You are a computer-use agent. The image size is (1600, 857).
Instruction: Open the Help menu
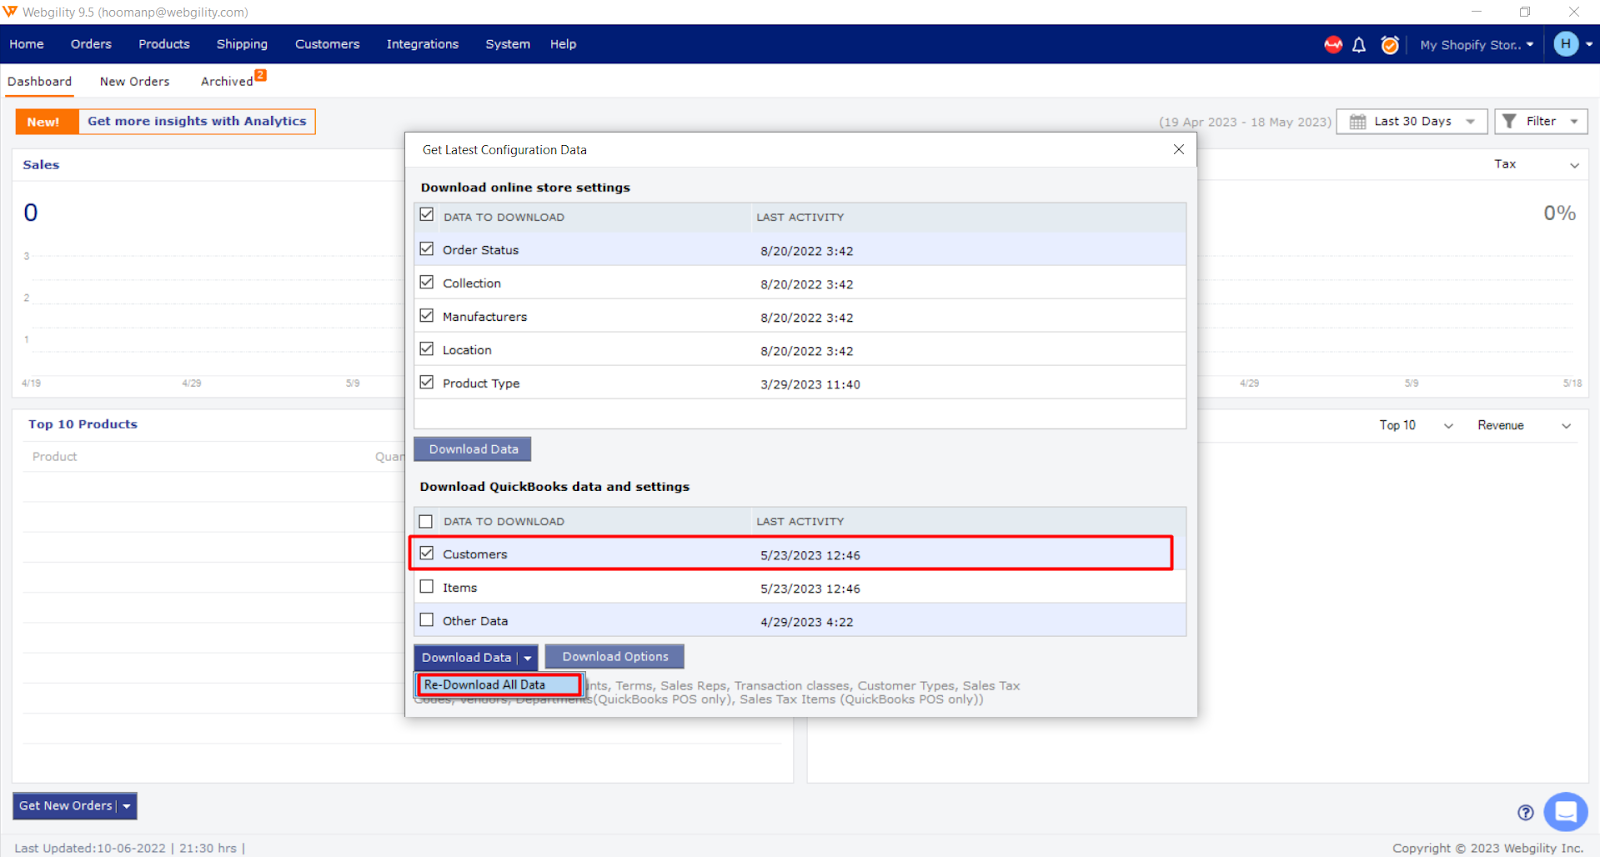coord(563,44)
